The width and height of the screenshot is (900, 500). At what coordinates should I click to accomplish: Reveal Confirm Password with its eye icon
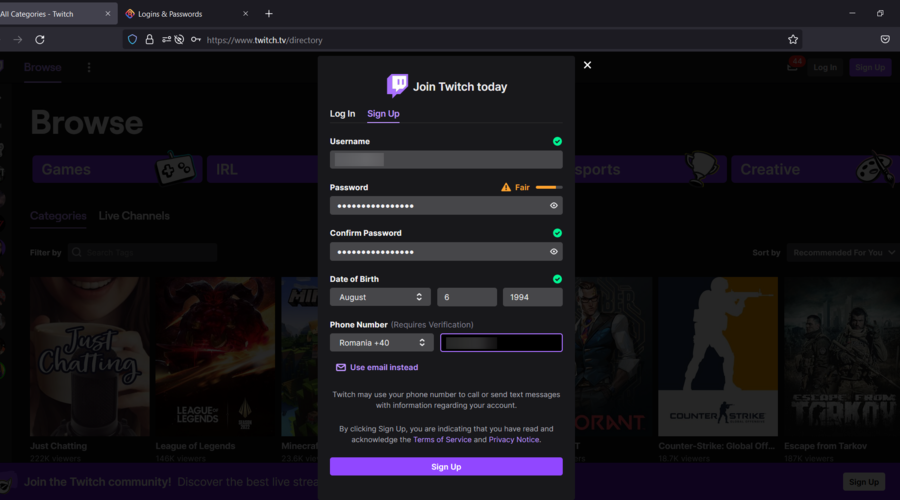pyautogui.click(x=553, y=251)
